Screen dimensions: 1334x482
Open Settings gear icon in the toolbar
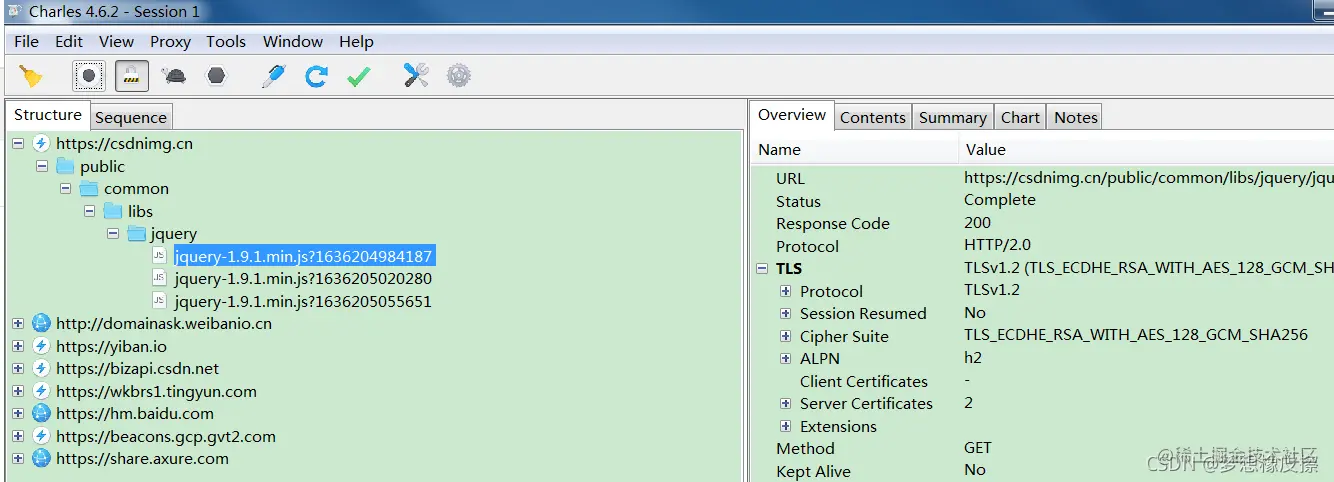tap(459, 75)
